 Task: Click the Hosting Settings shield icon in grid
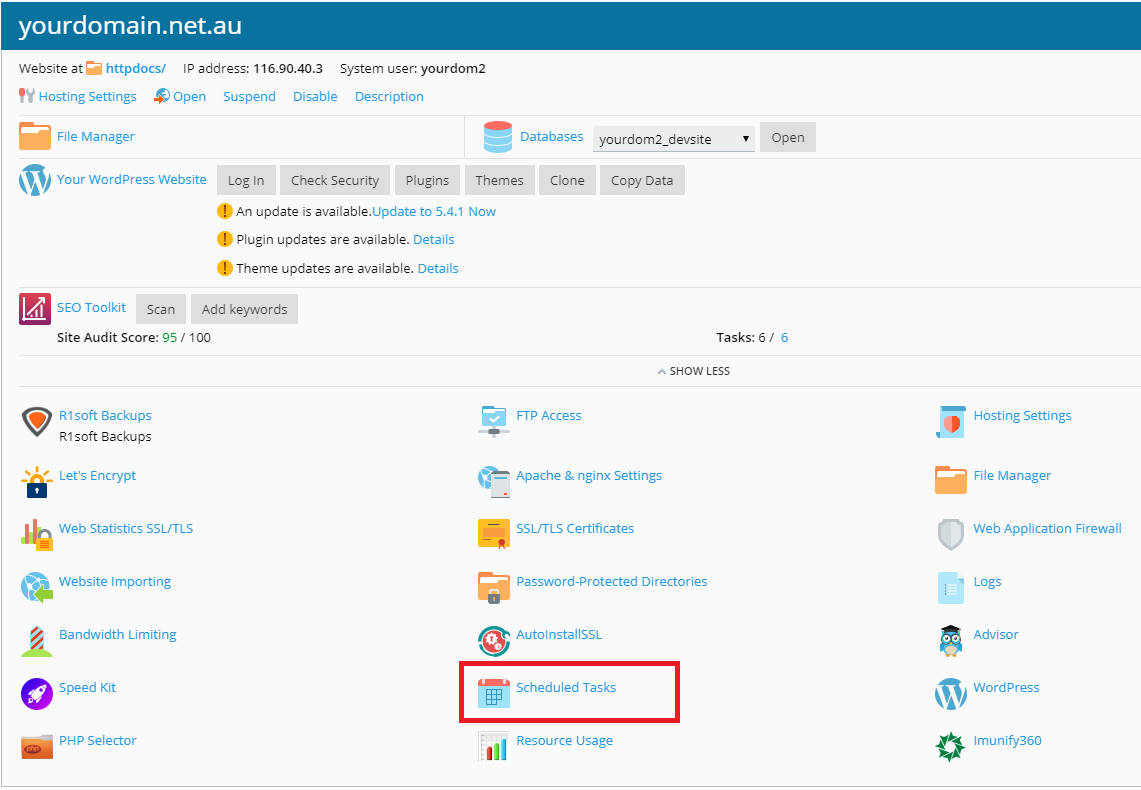click(x=950, y=422)
